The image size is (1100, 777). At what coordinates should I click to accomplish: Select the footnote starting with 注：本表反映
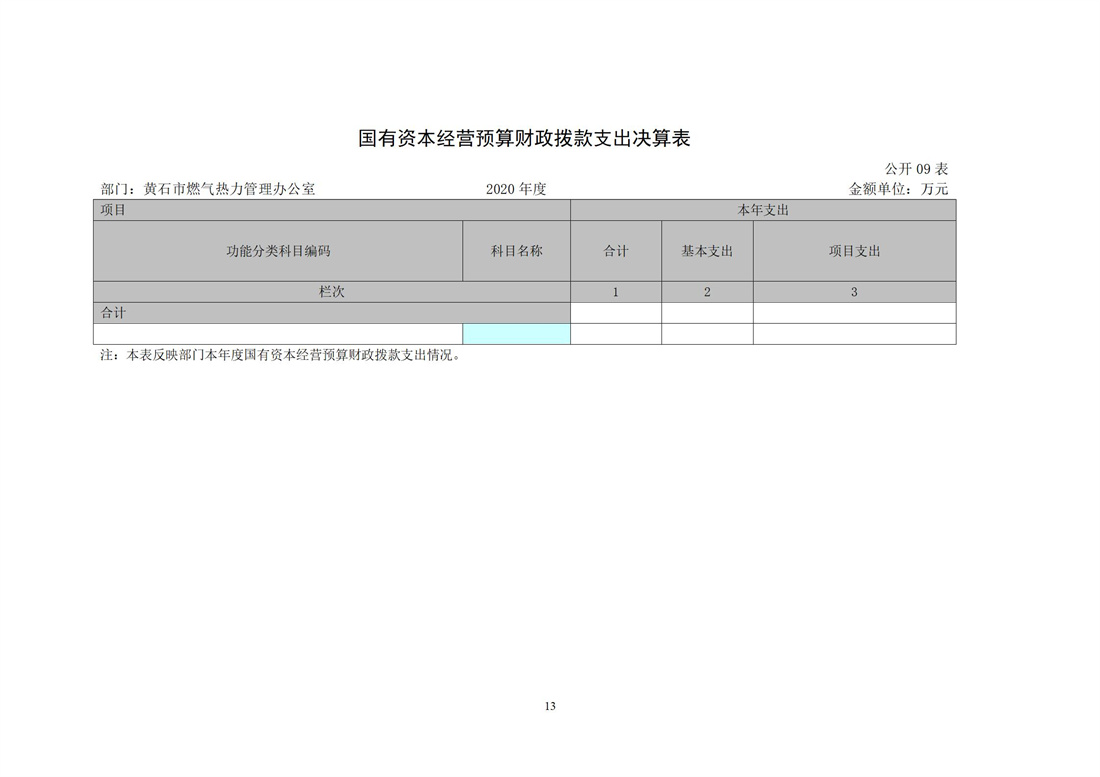[x=281, y=356]
